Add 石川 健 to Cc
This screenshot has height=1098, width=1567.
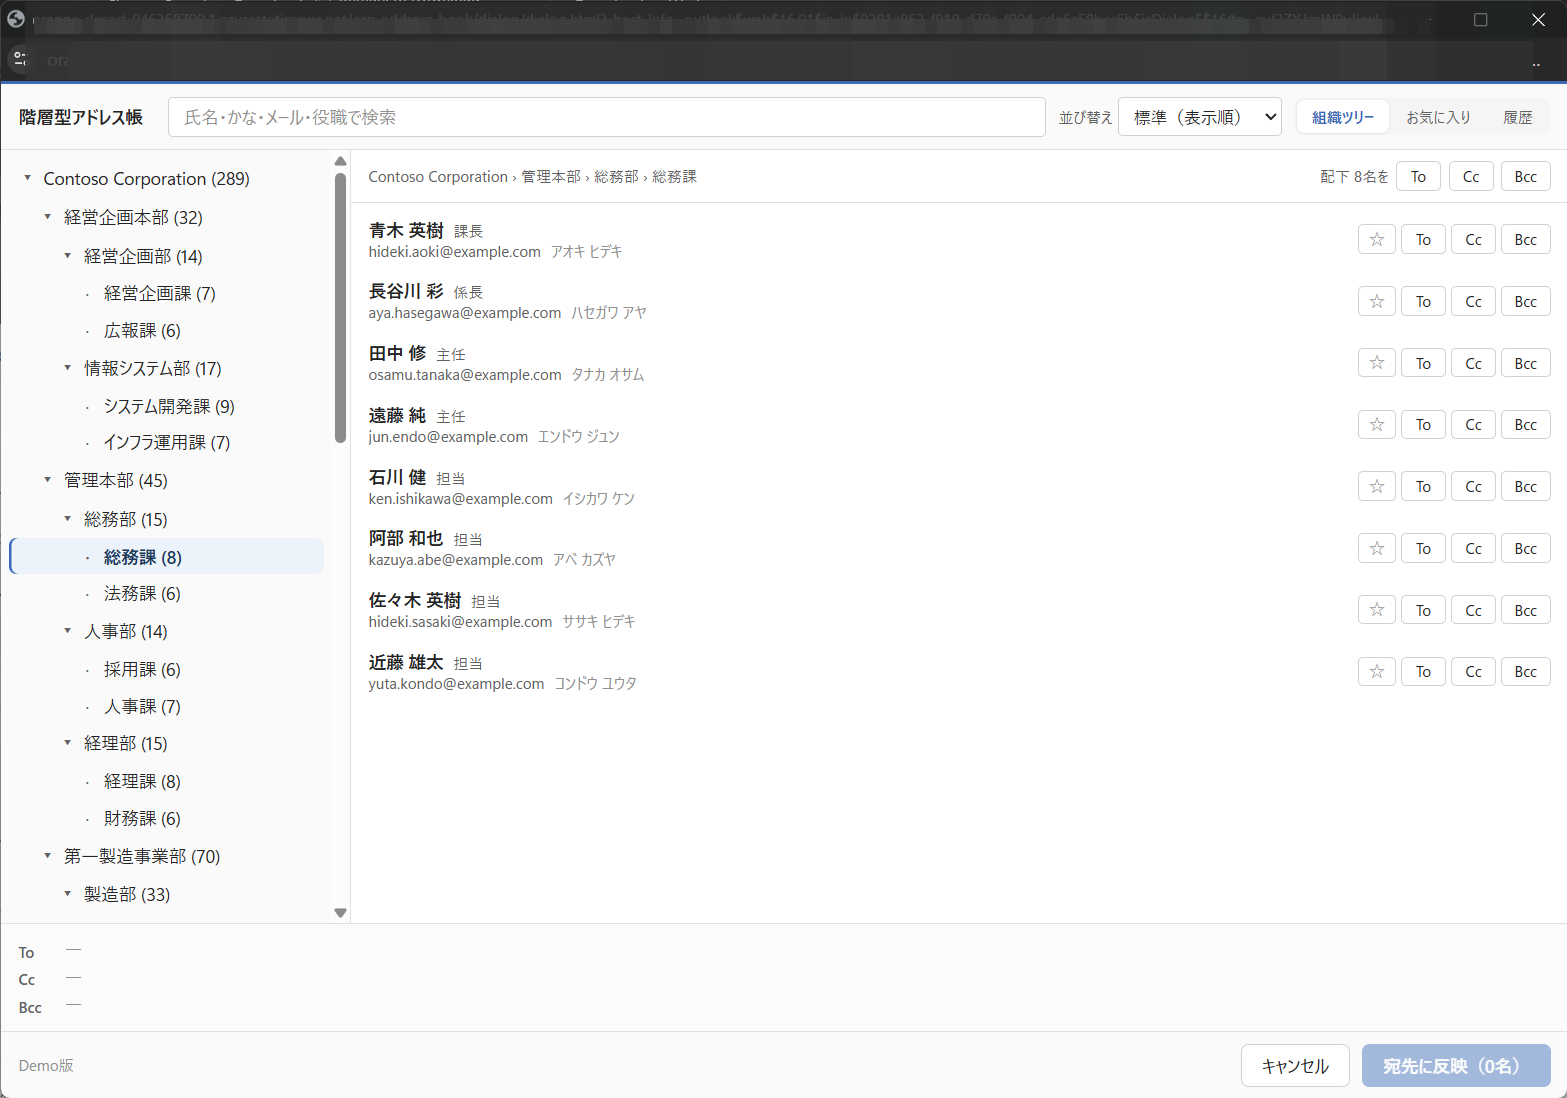click(1473, 486)
